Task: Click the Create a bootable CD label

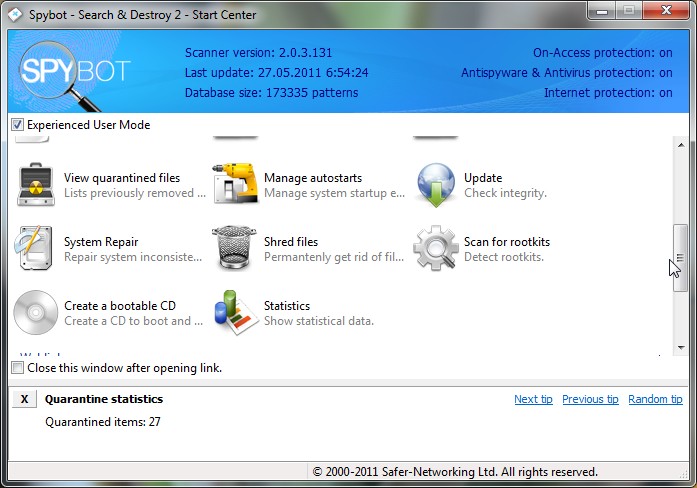Action: coord(120,306)
